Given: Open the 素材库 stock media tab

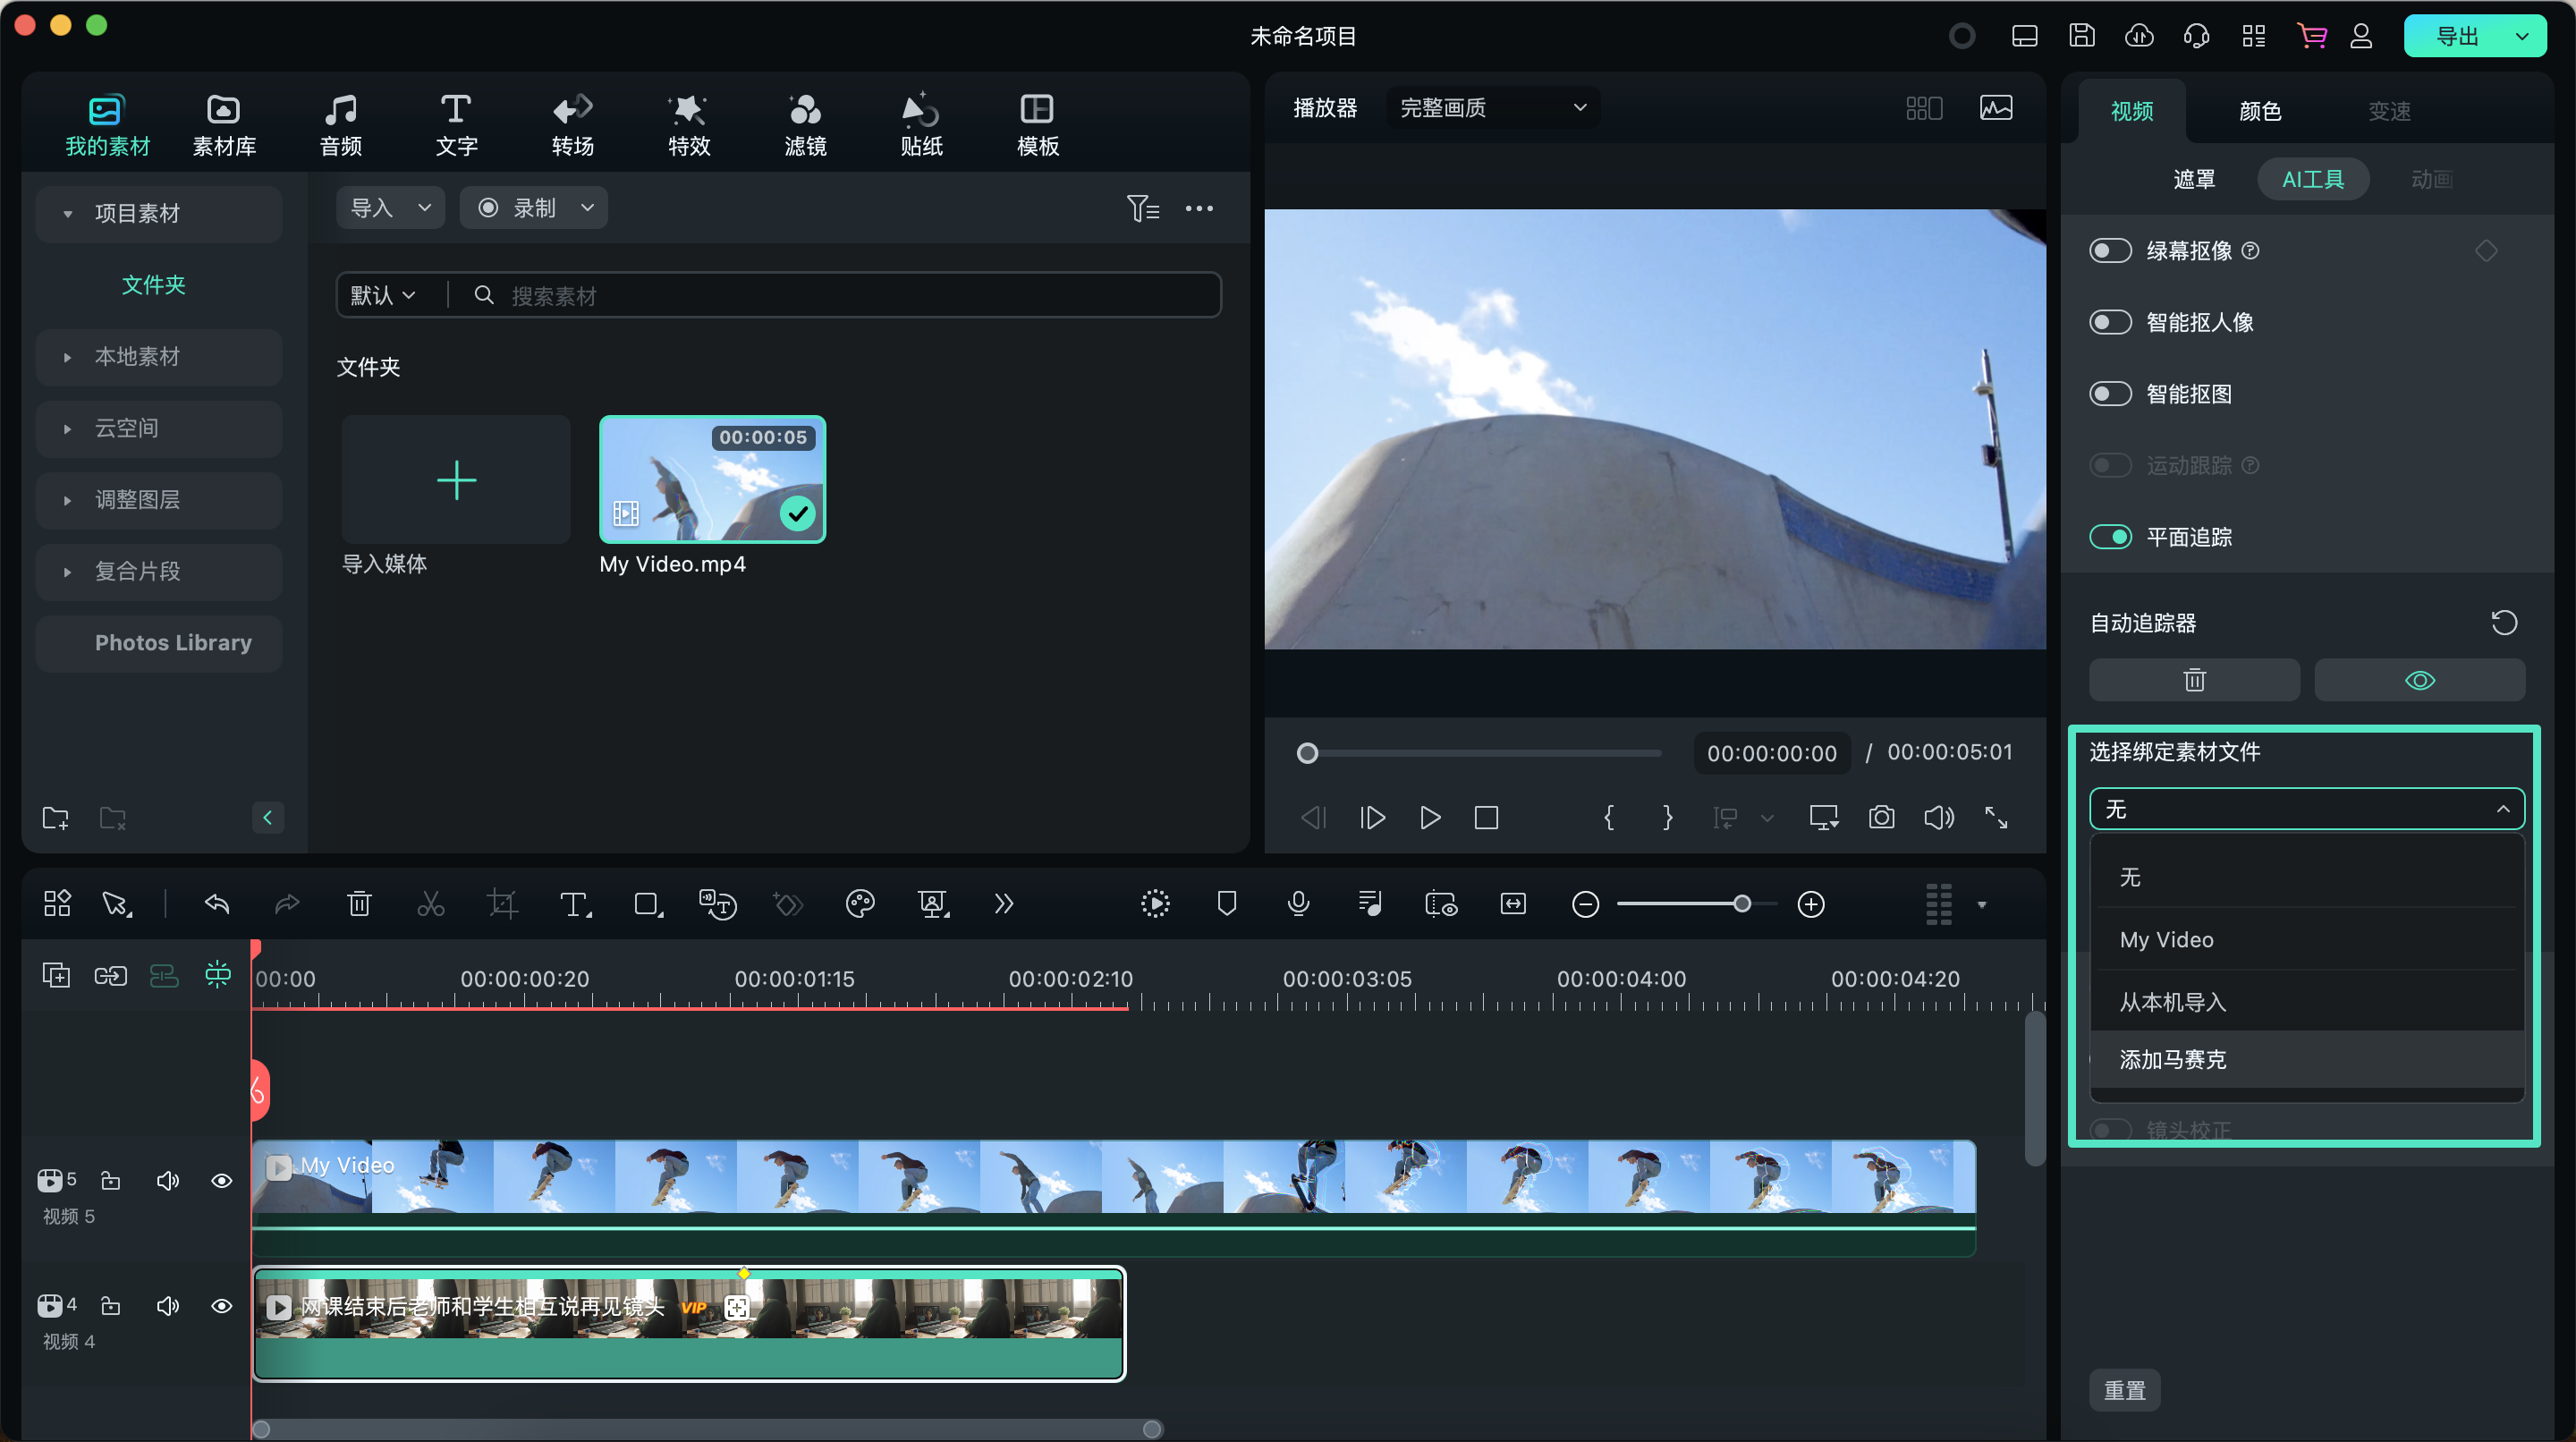Looking at the screenshot, I should [x=223, y=125].
